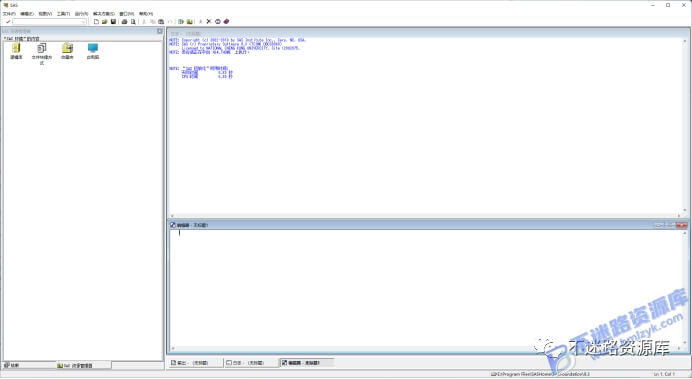Image resolution: width=692 pixels, height=379 pixels.
Task: Click the New document toolbar icon
Action: [x=96, y=22]
